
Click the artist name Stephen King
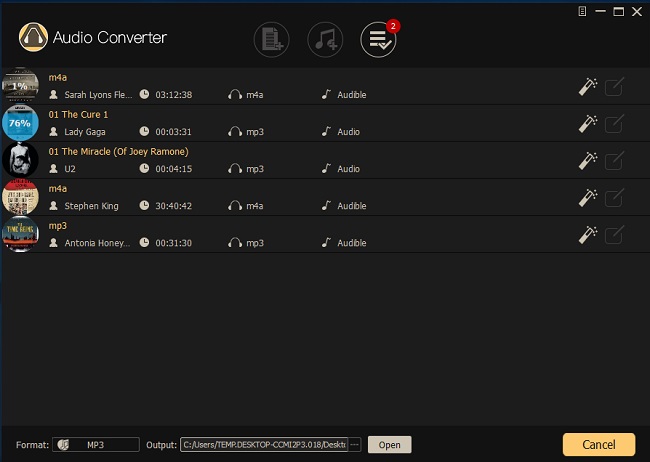pos(91,206)
